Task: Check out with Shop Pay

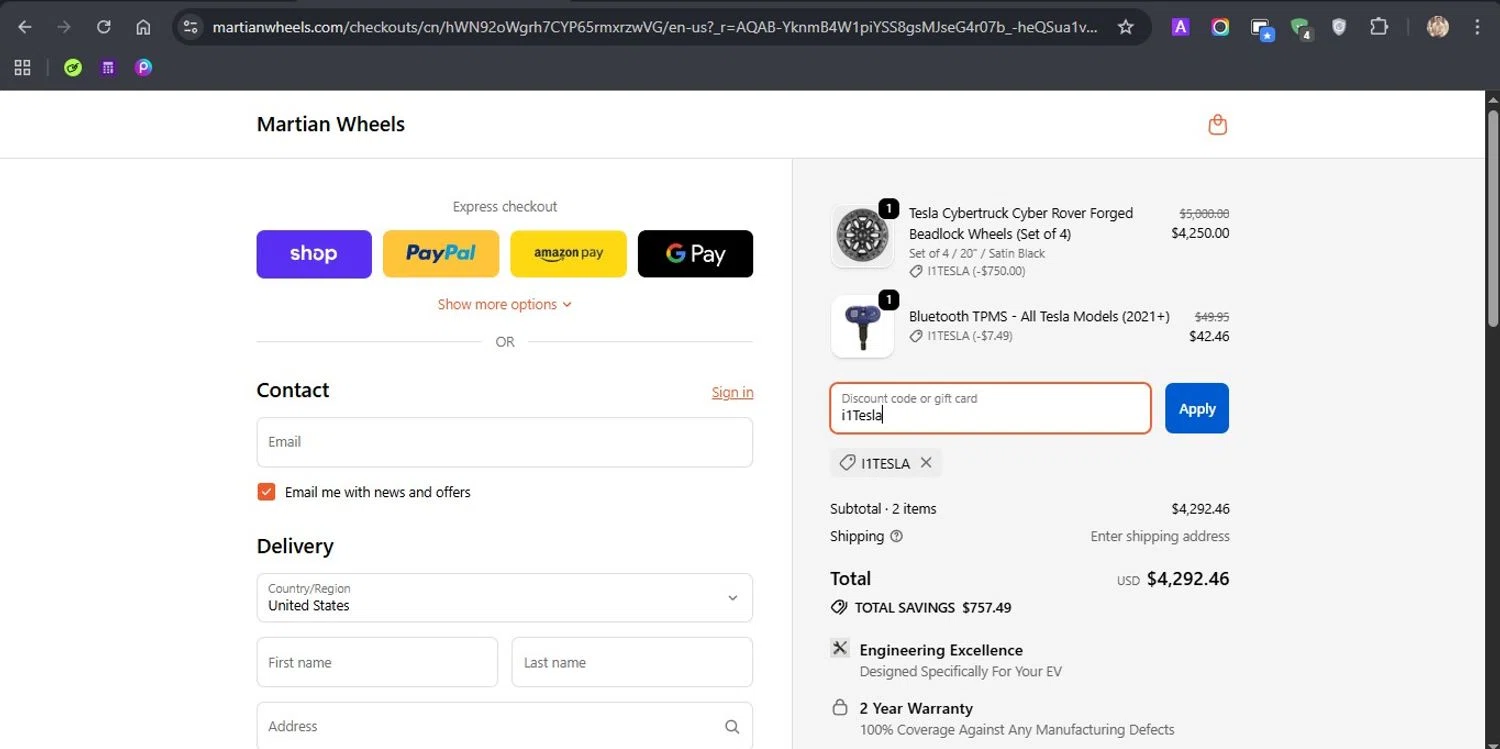Action: click(314, 254)
